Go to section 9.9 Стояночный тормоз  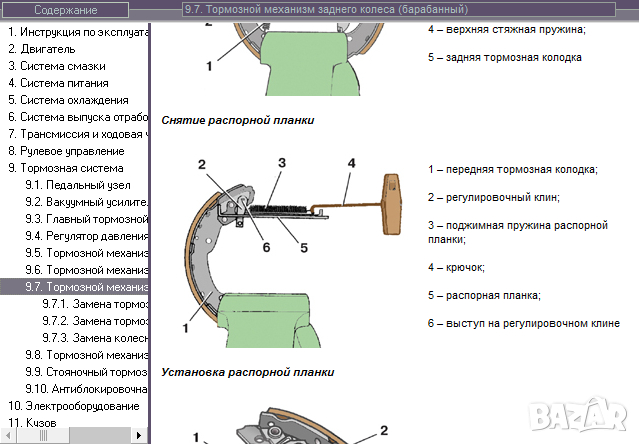point(87,372)
